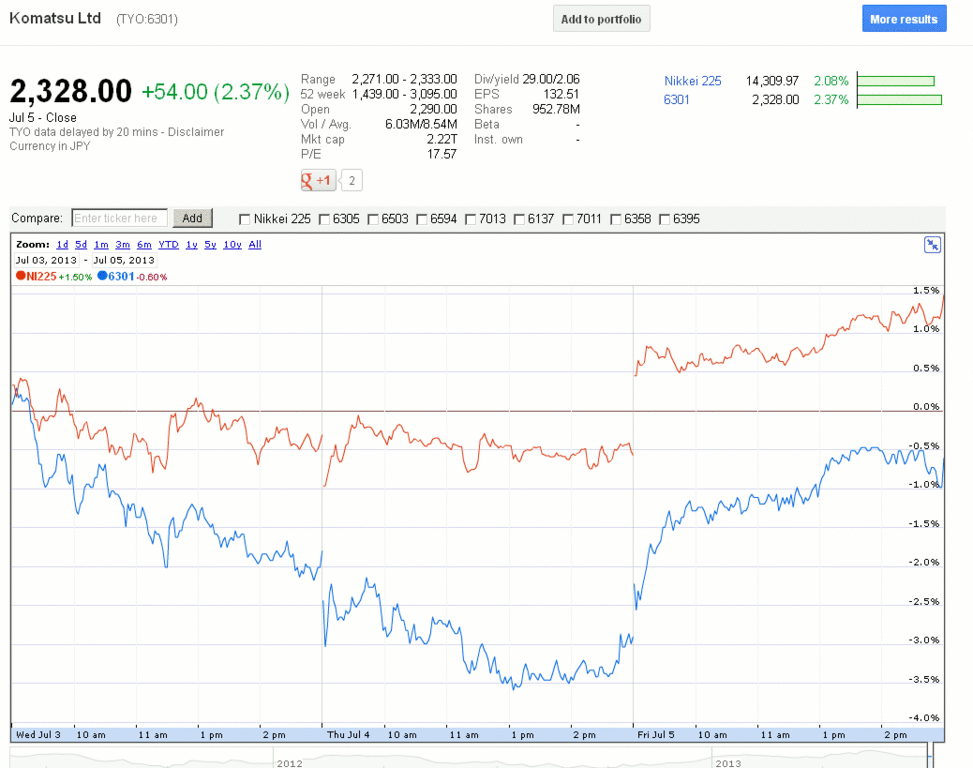Click the 6301 legend label in chart
The width and height of the screenshot is (973, 768).
click(121, 276)
